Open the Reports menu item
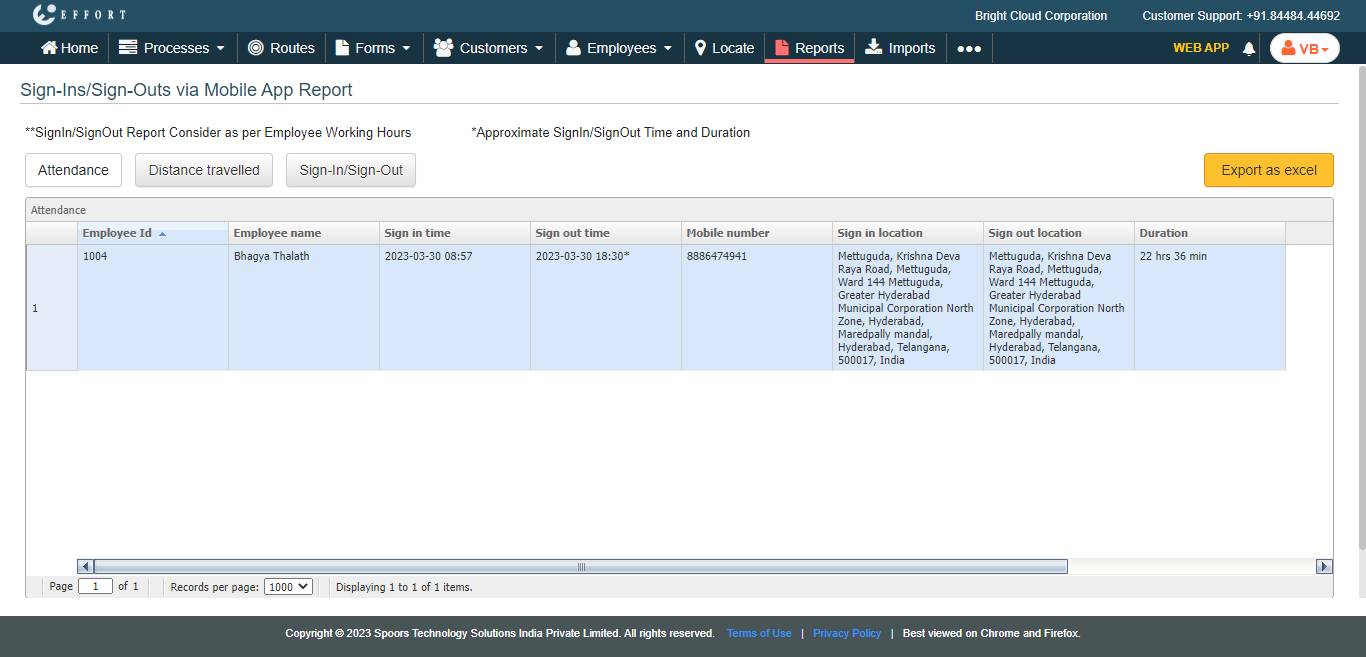 pos(809,48)
